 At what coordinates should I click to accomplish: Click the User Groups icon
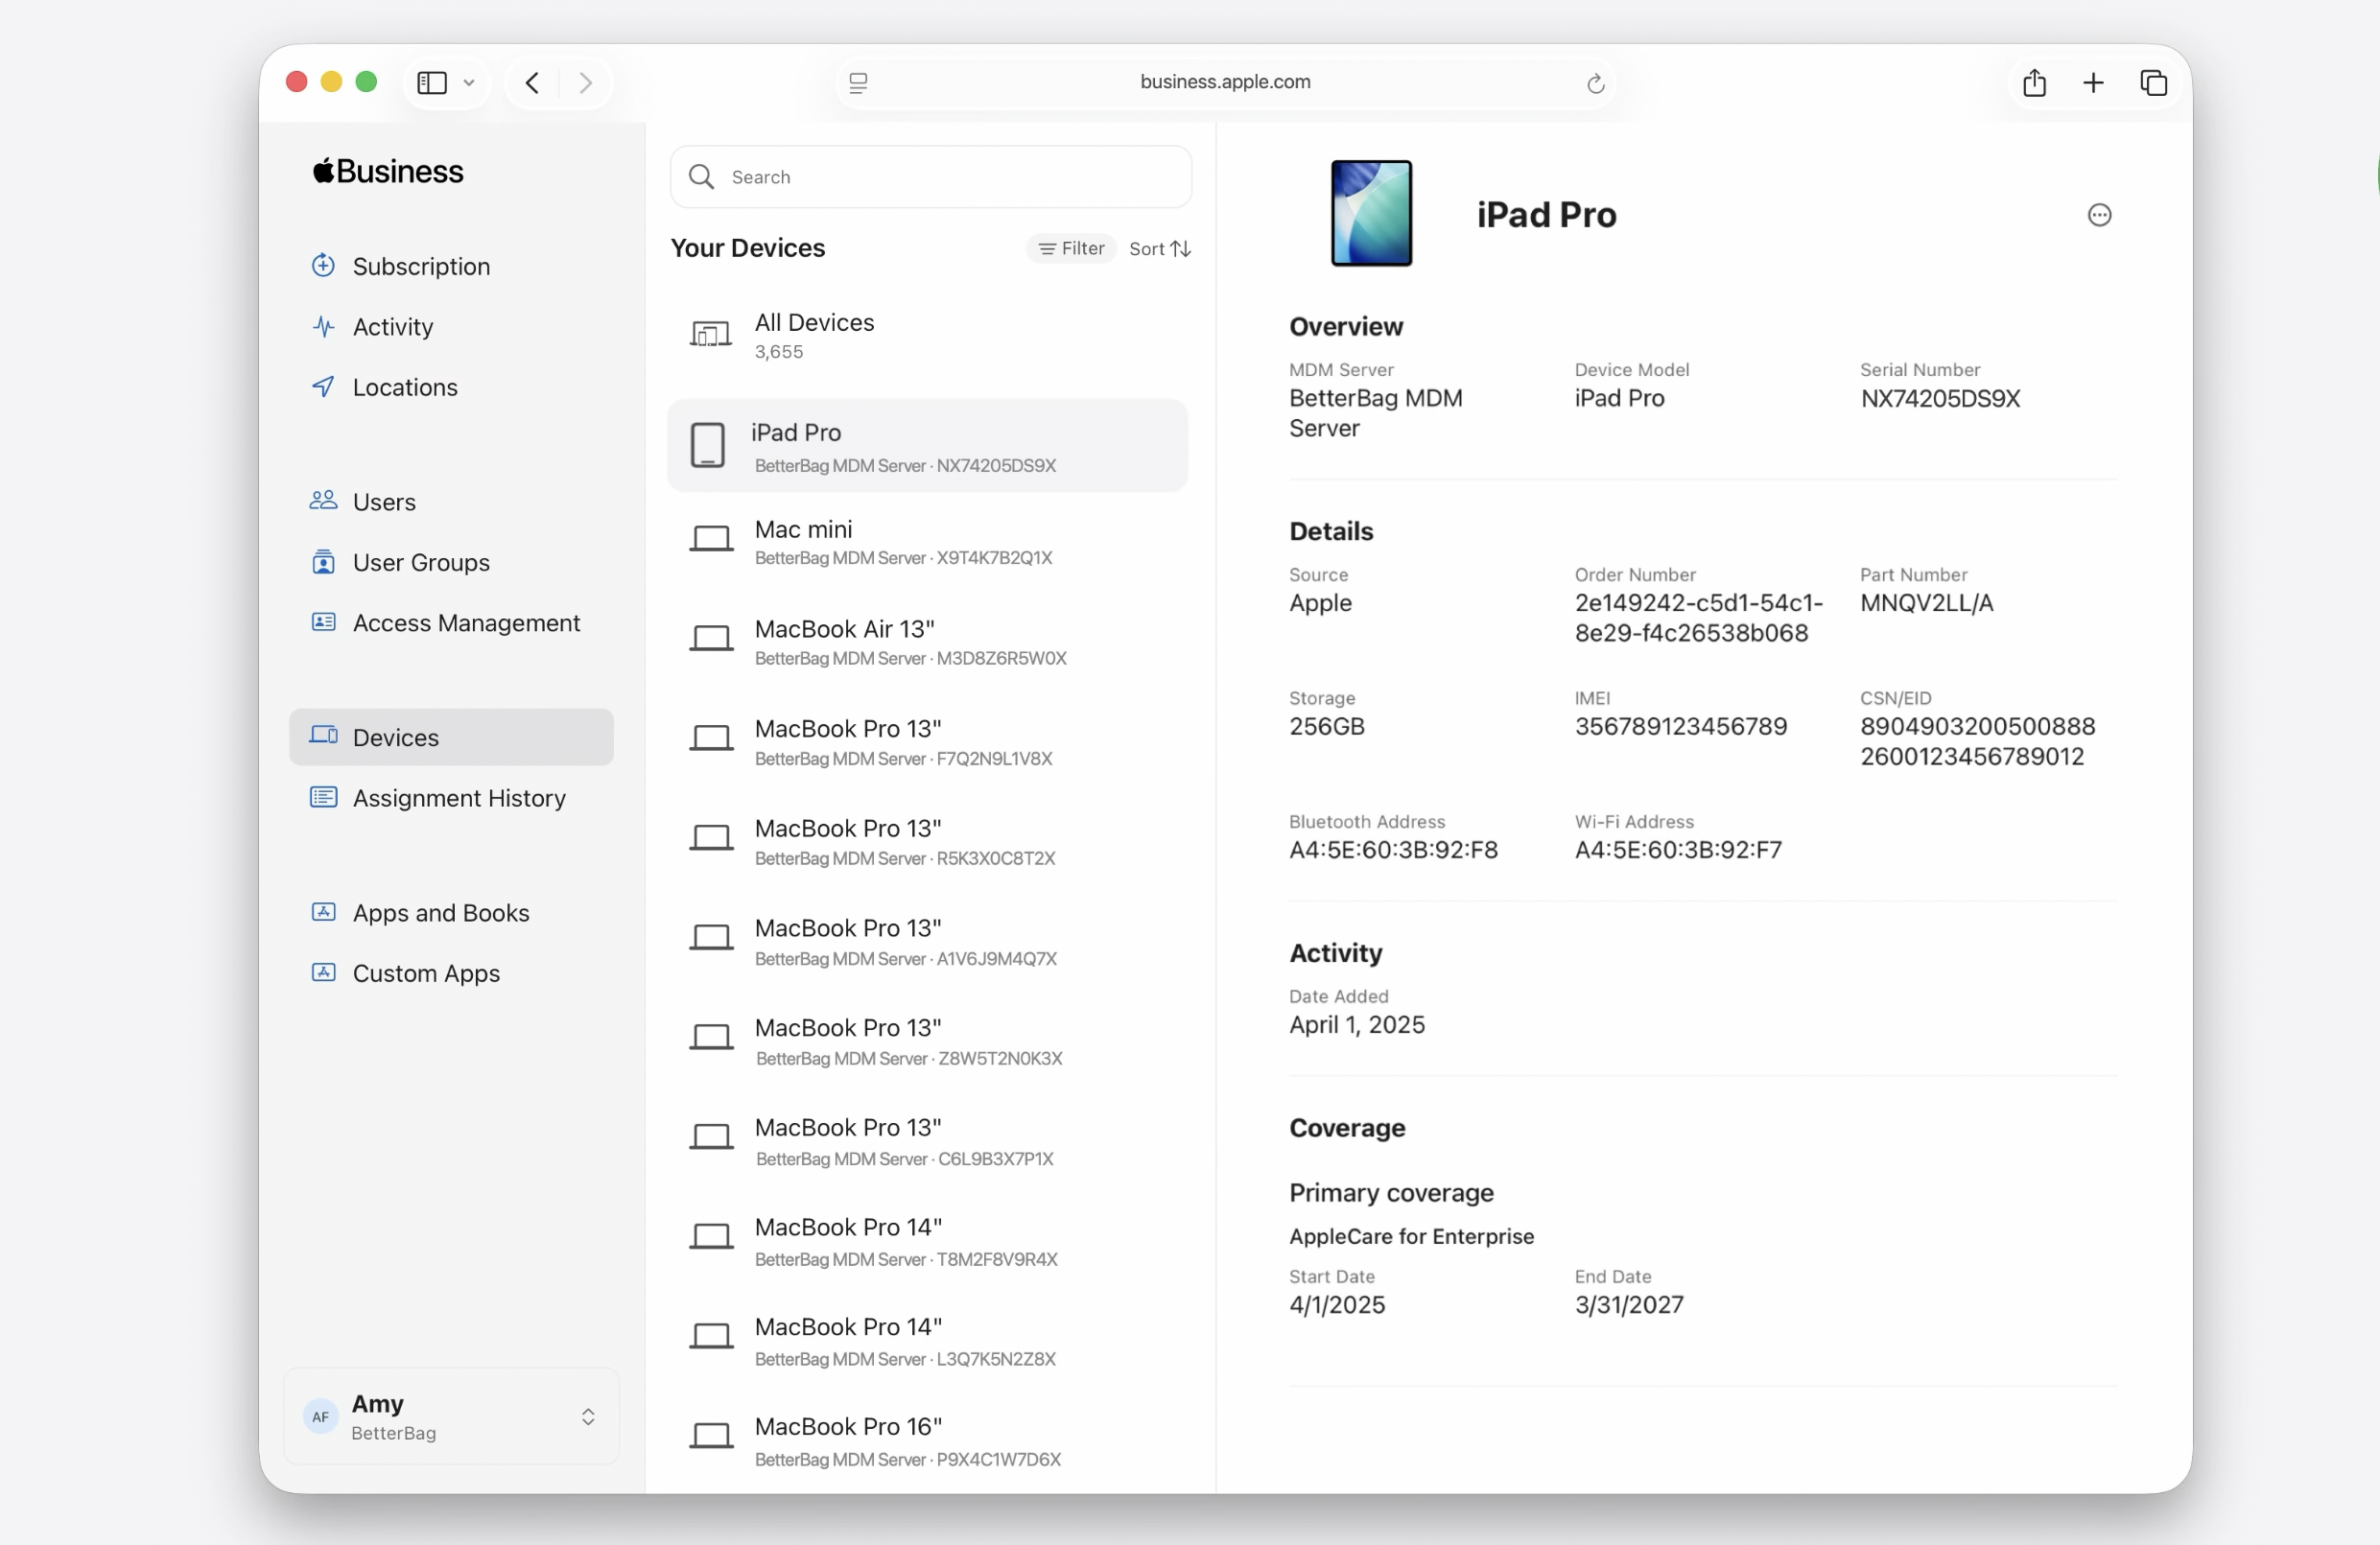[323, 561]
